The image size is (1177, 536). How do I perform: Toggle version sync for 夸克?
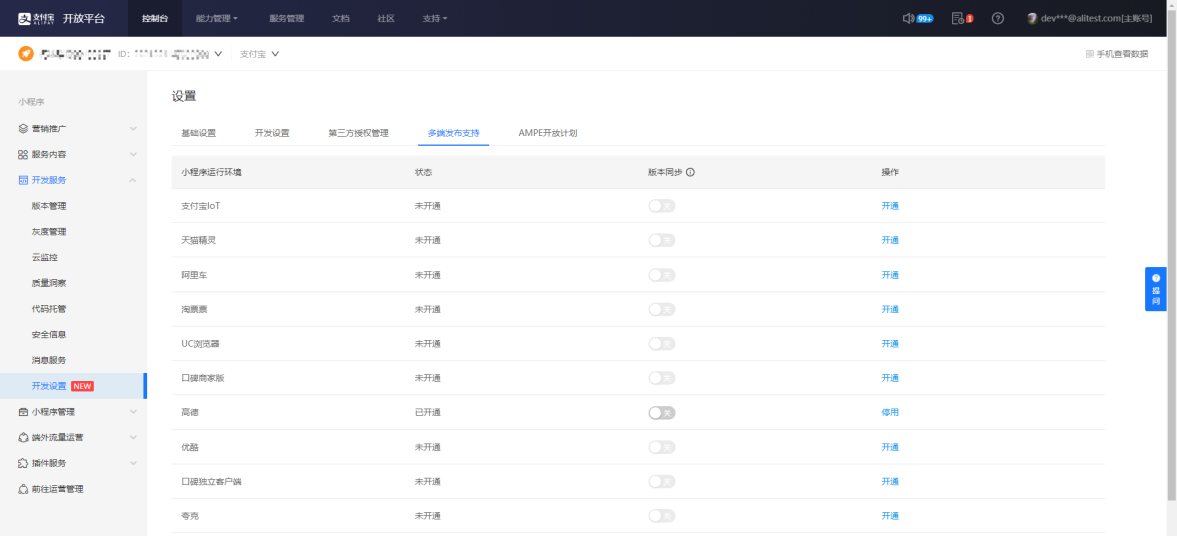pos(662,516)
